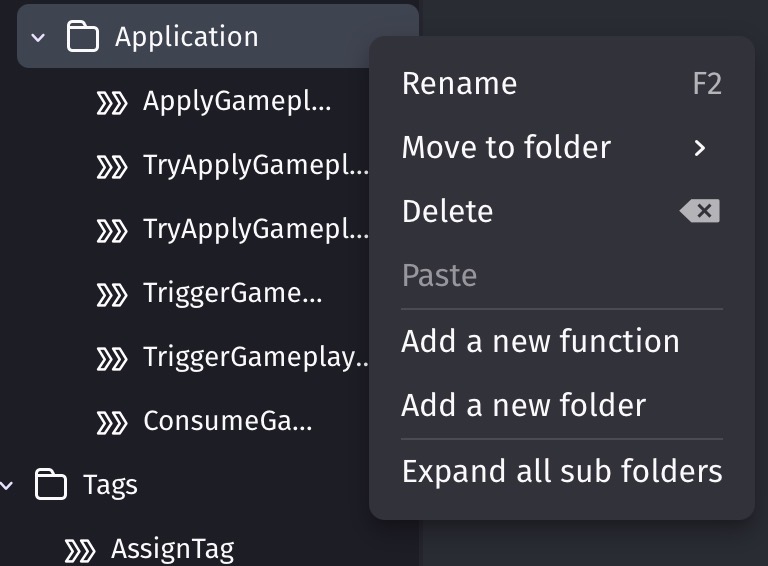Select Expand all sub folders
This screenshot has width=768, height=566.
coord(562,471)
